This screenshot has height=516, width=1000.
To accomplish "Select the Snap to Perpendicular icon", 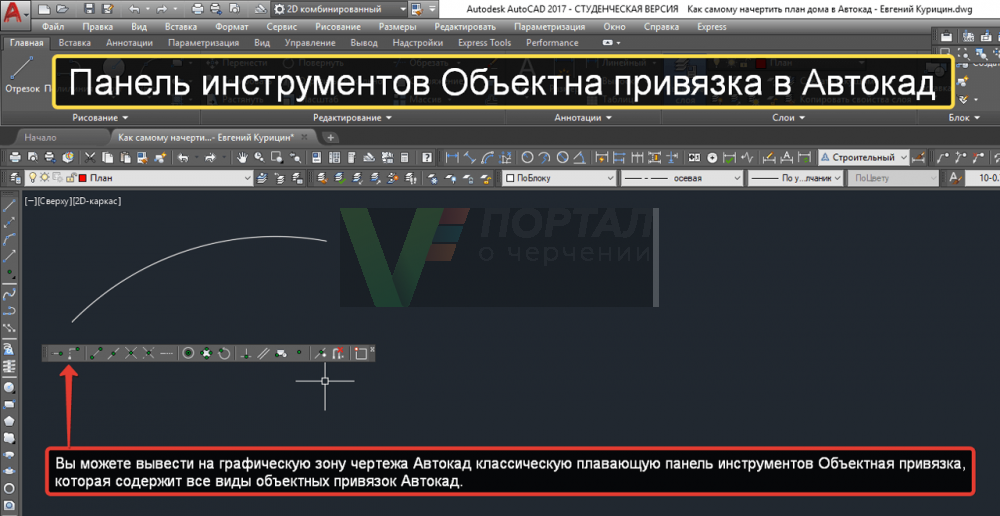I will [x=246, y=353].
